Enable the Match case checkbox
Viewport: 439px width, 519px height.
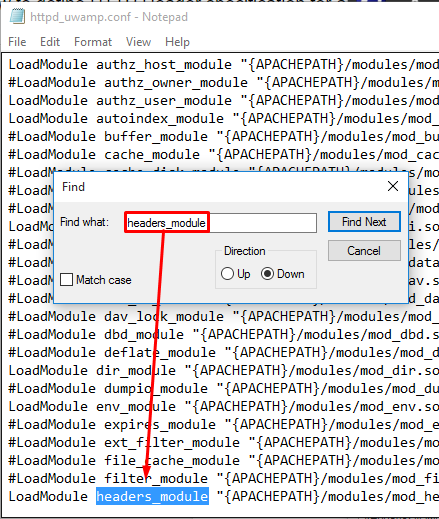(x=67, y=280)
